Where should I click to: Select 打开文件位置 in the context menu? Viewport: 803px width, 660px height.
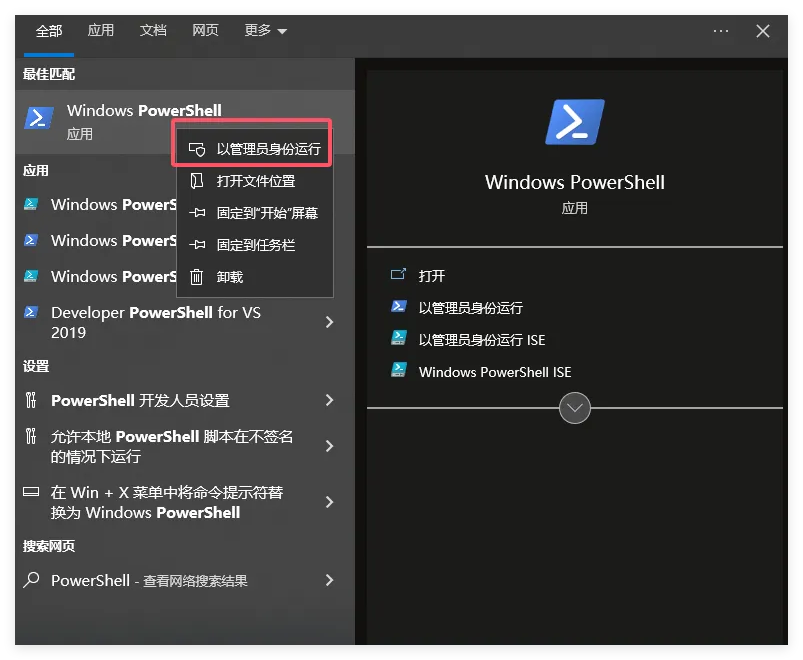pyautogui.click(x=255, y=181)
